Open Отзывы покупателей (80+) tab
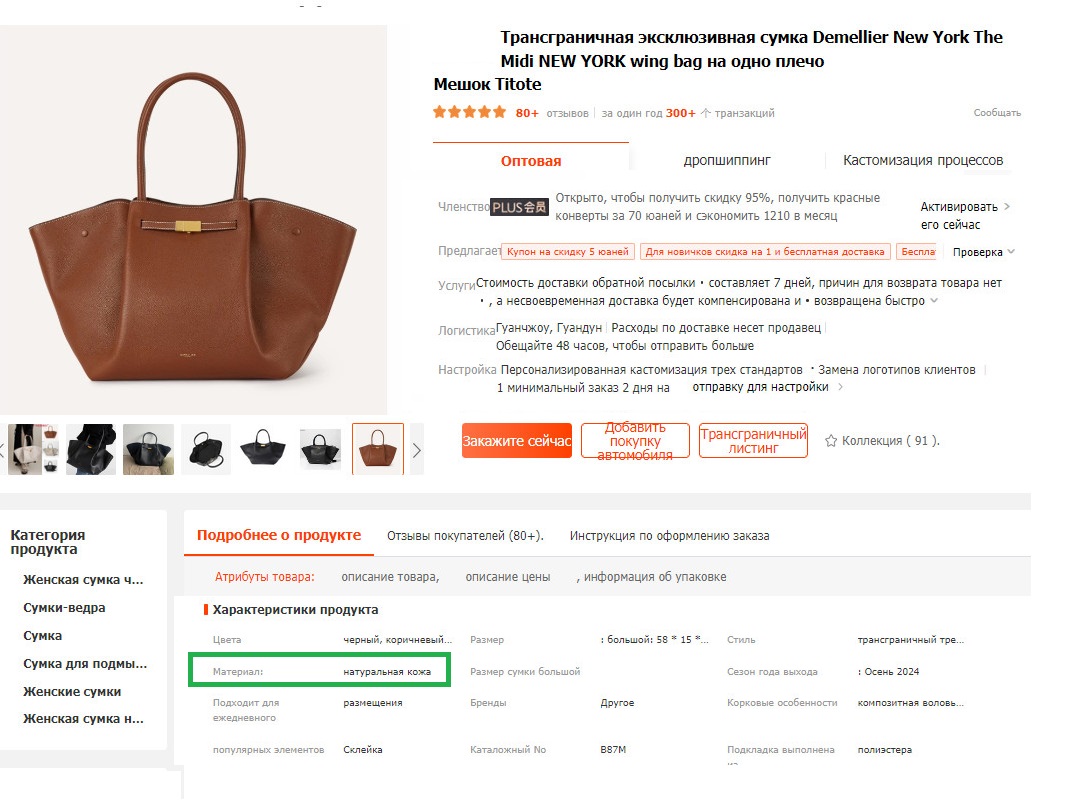The height and width of the screenshot is (806, 1076). click(x=465, y=536)
